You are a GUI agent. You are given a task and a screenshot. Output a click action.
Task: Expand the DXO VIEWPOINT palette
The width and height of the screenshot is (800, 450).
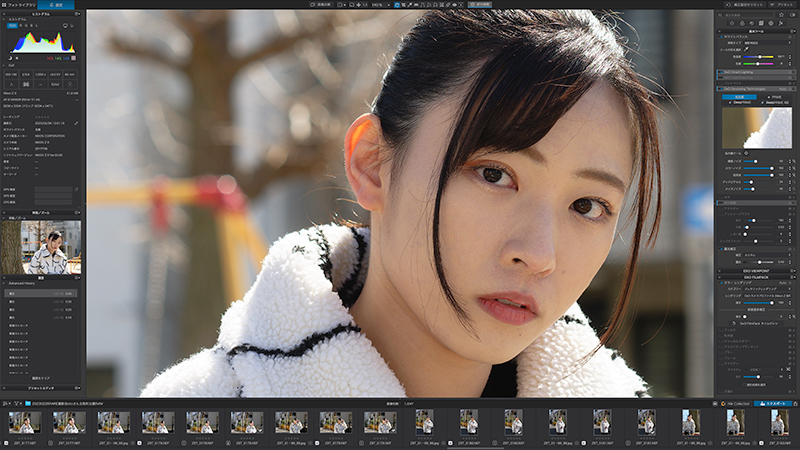756,271
